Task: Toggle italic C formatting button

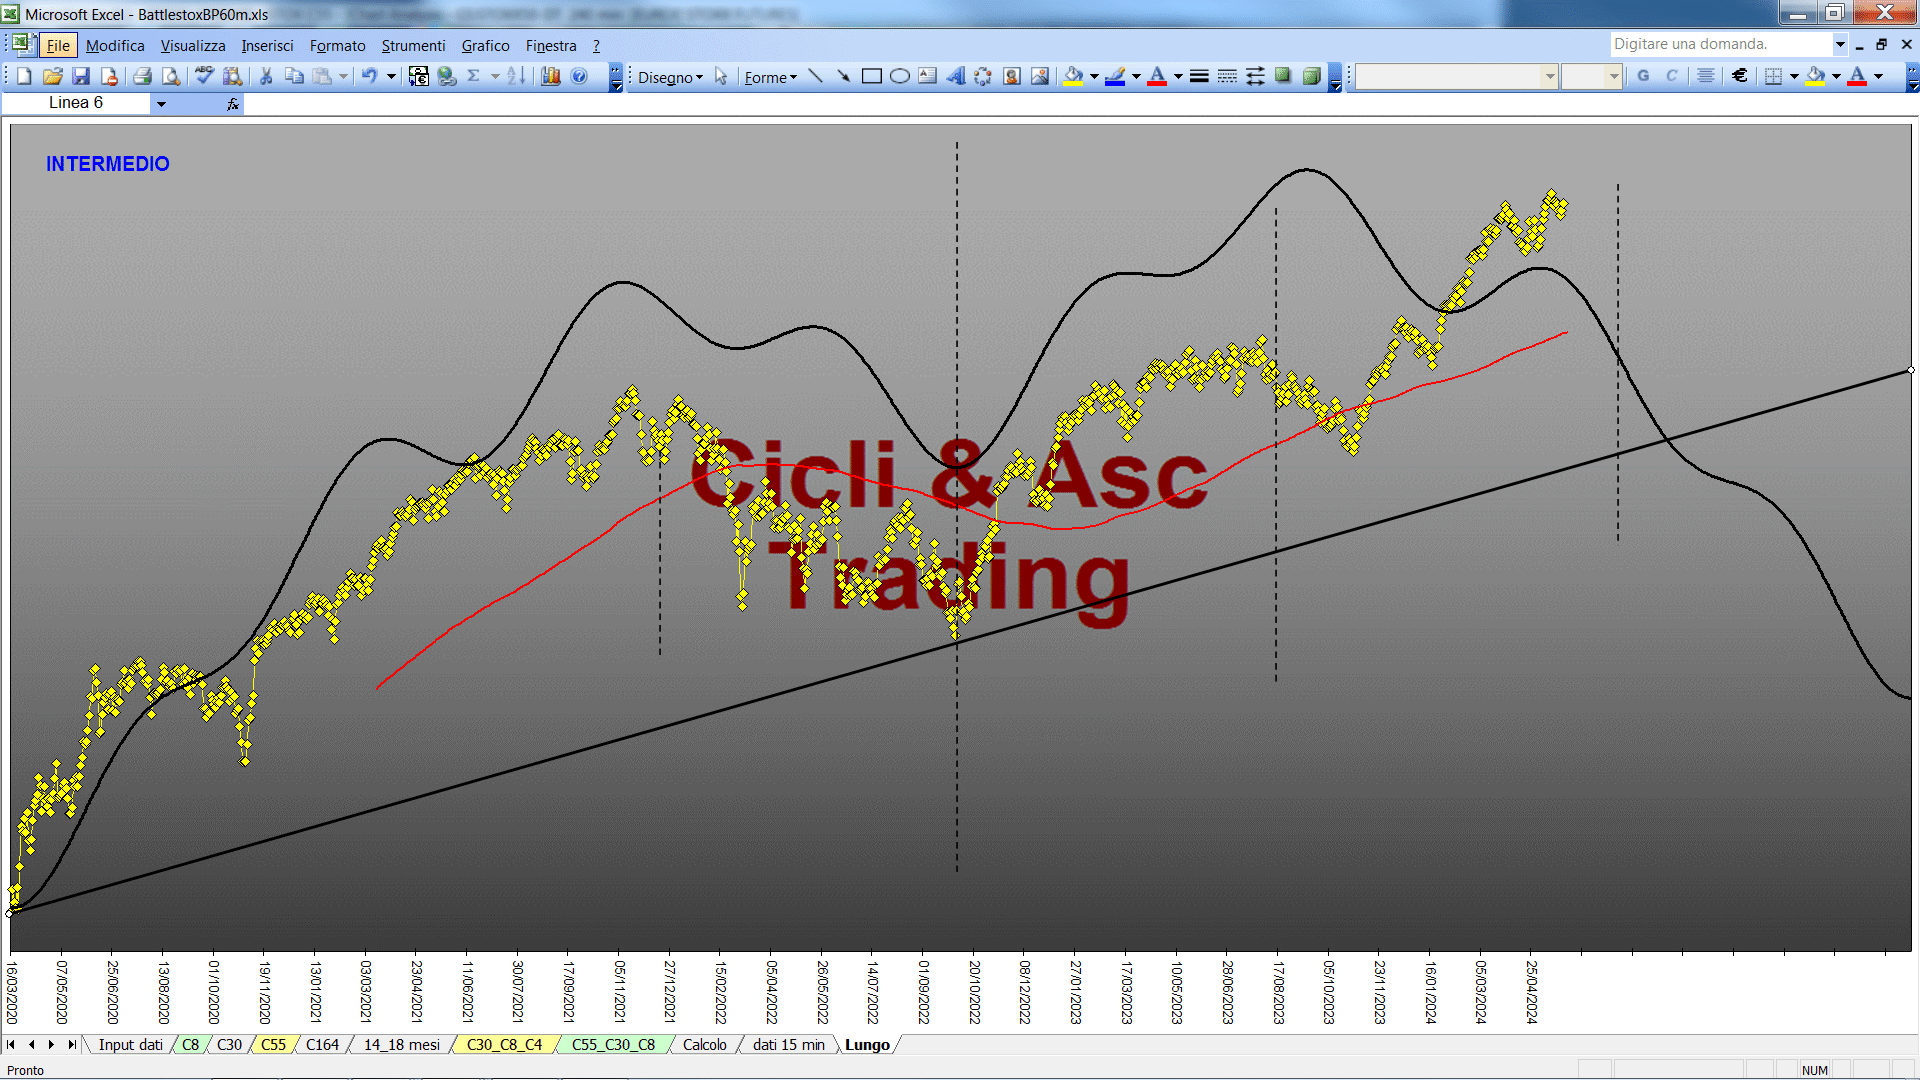Action: 1671,76
